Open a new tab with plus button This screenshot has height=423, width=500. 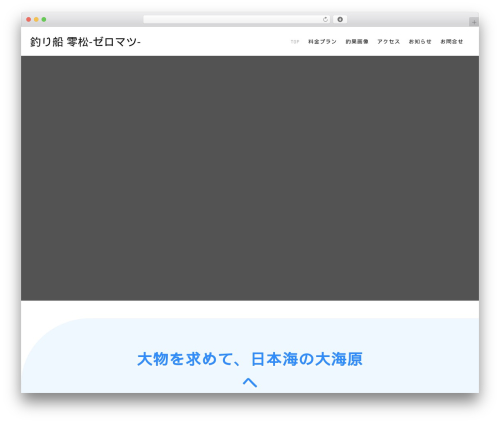(474, 22)
